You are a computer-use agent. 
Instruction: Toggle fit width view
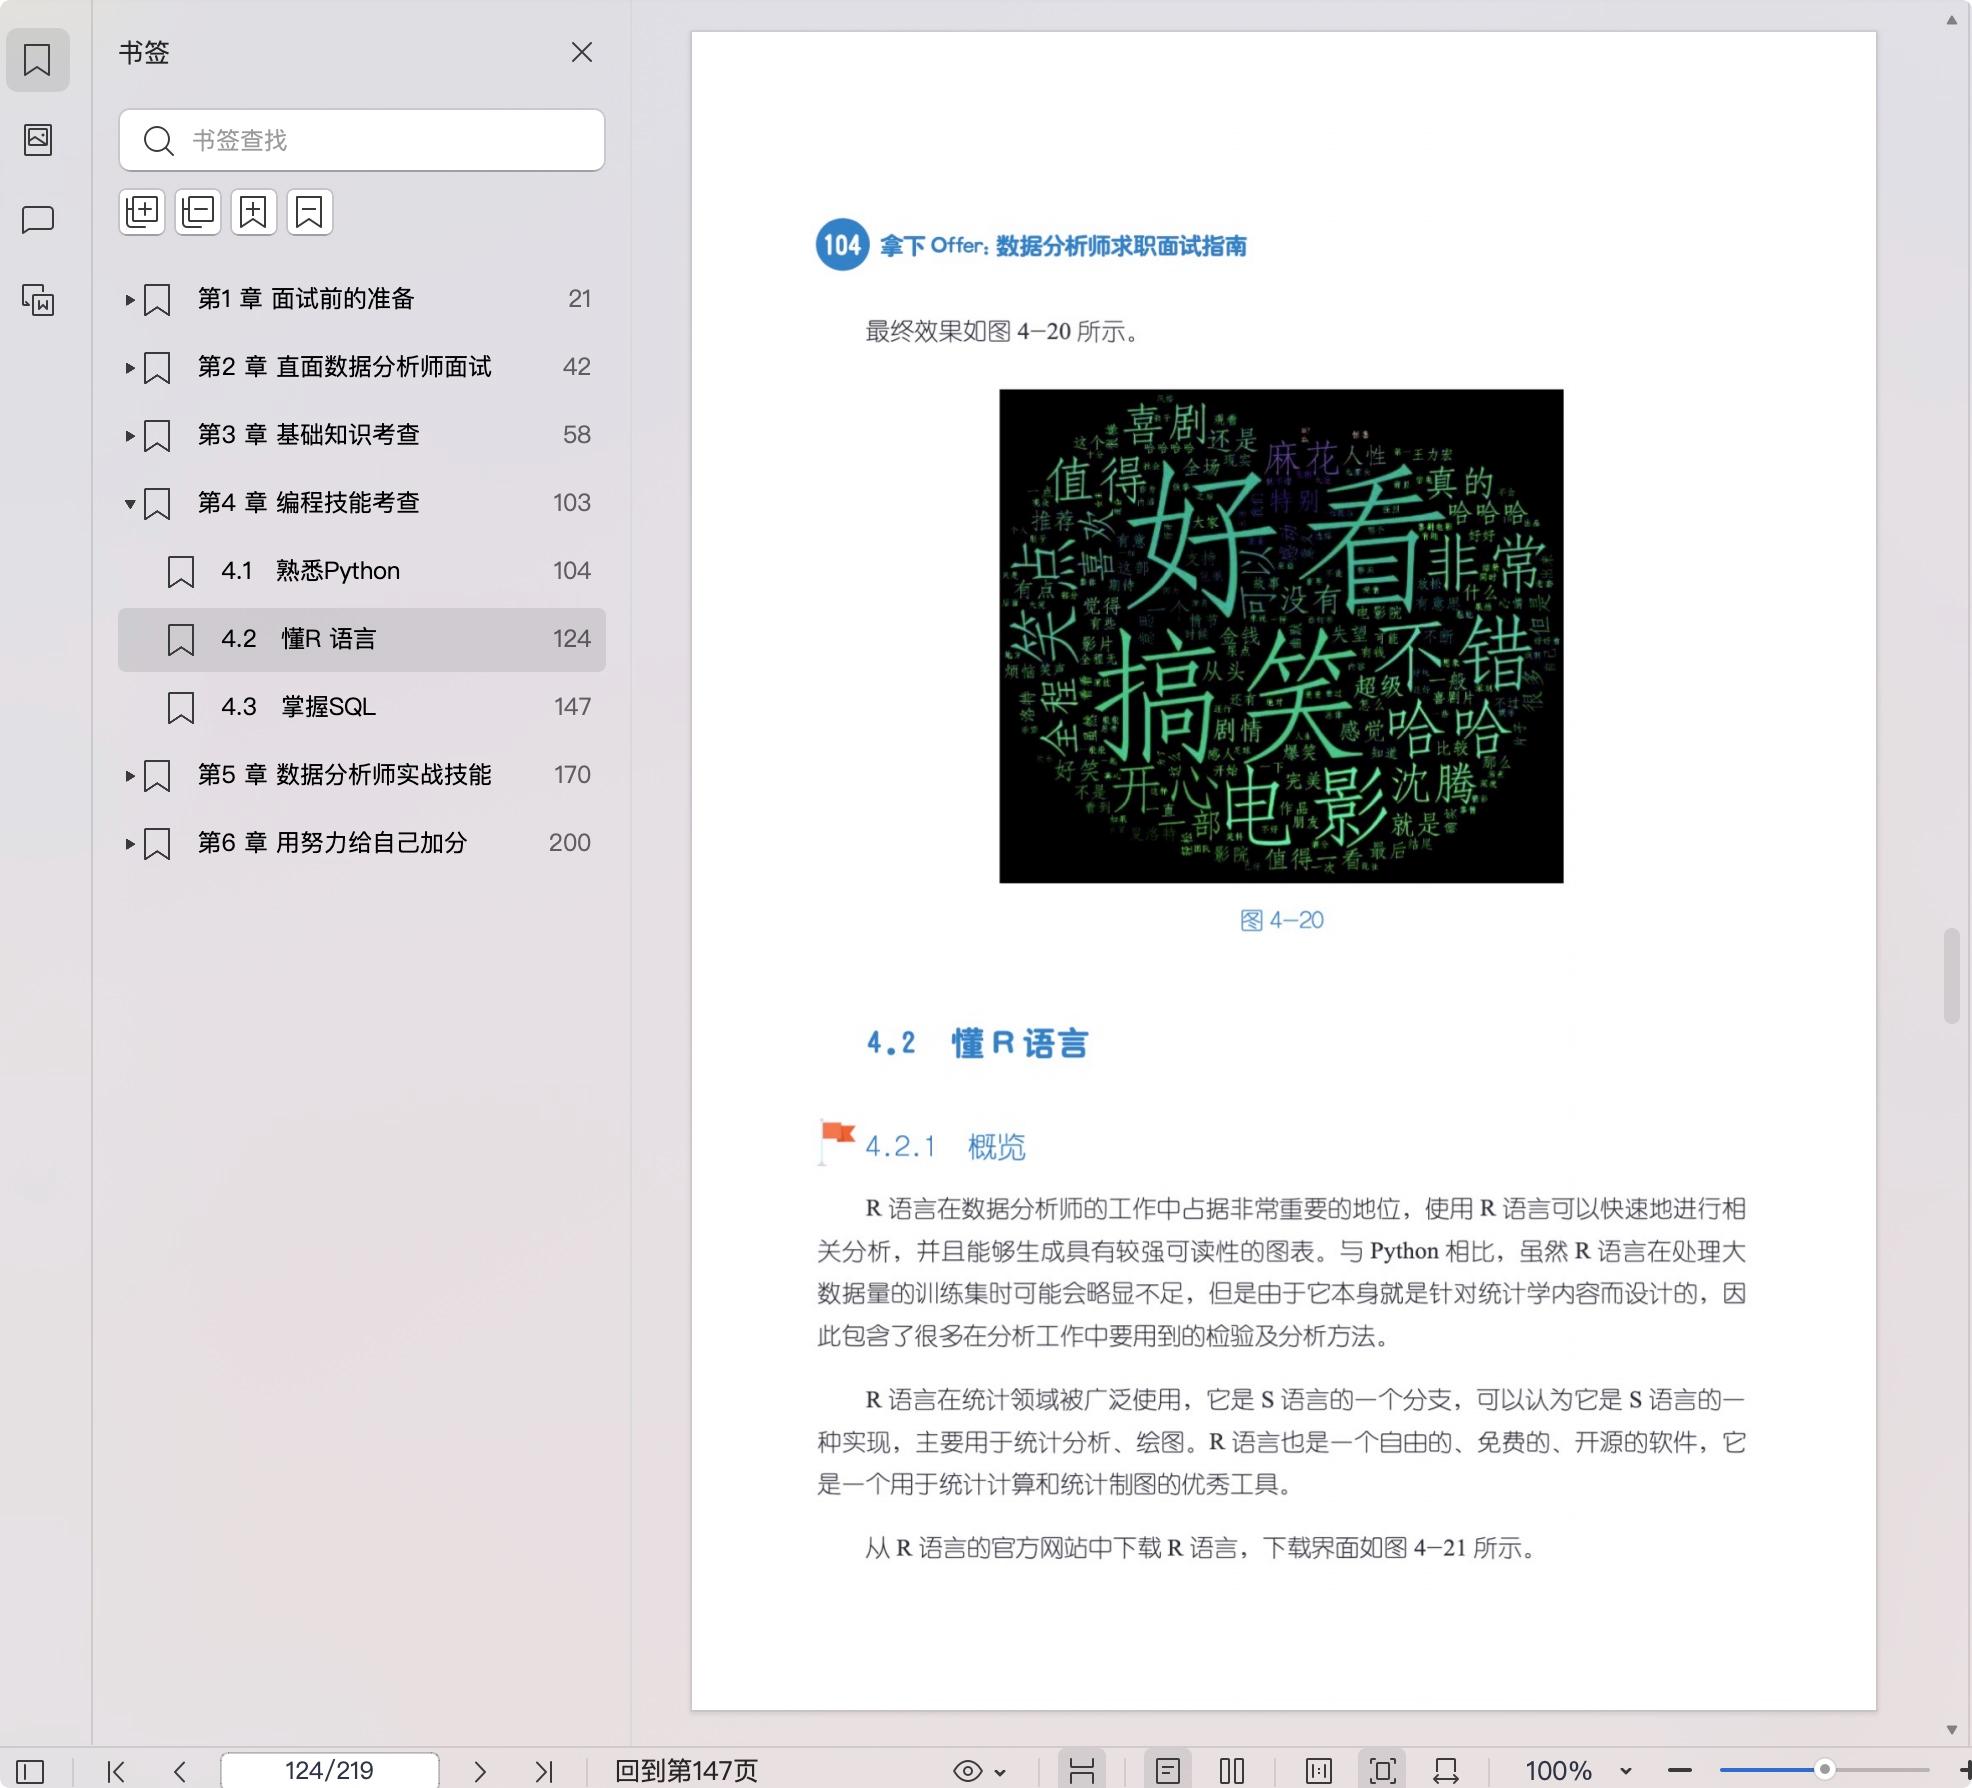(x=1446, y=1771)
